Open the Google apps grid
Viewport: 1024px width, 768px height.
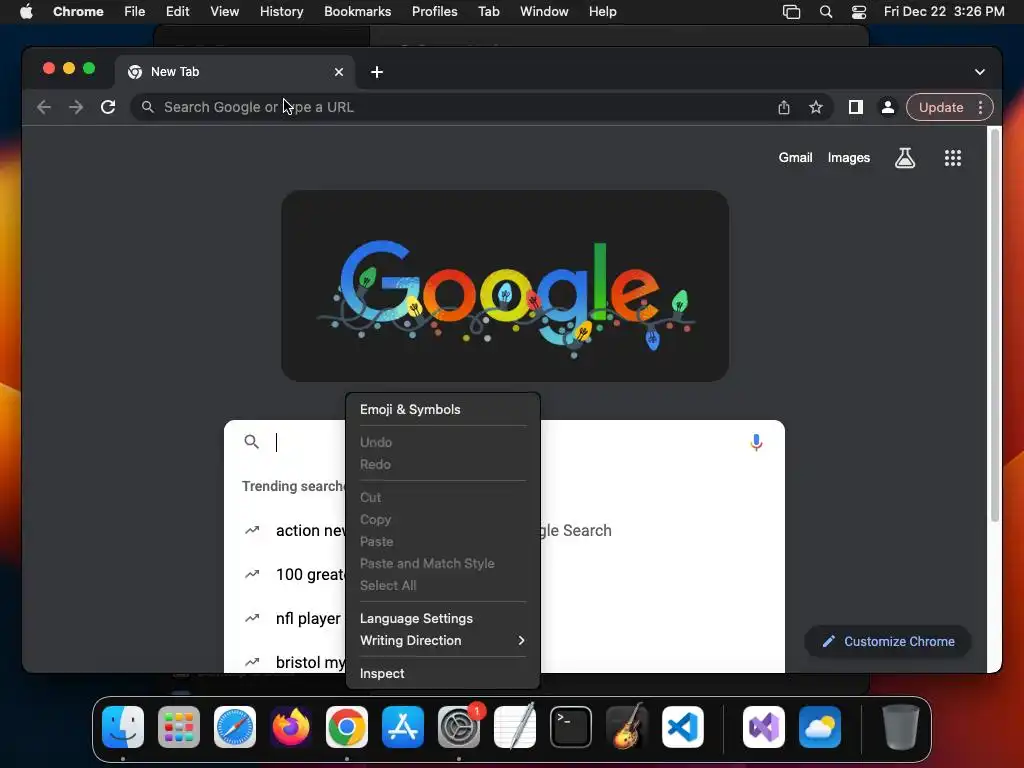coord(953,157)
